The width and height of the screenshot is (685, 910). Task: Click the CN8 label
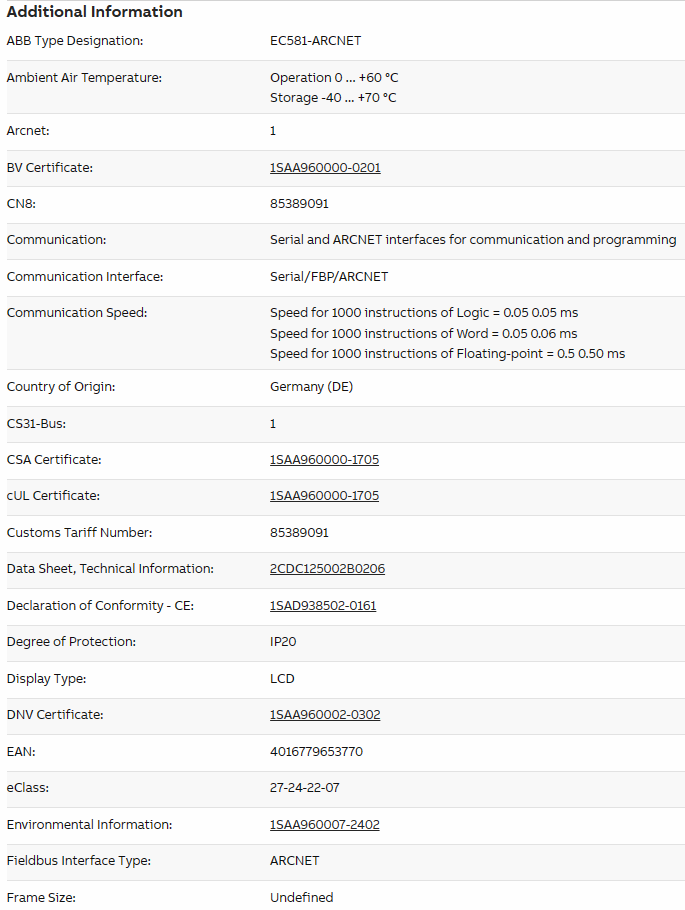click(x=21, y=204)
